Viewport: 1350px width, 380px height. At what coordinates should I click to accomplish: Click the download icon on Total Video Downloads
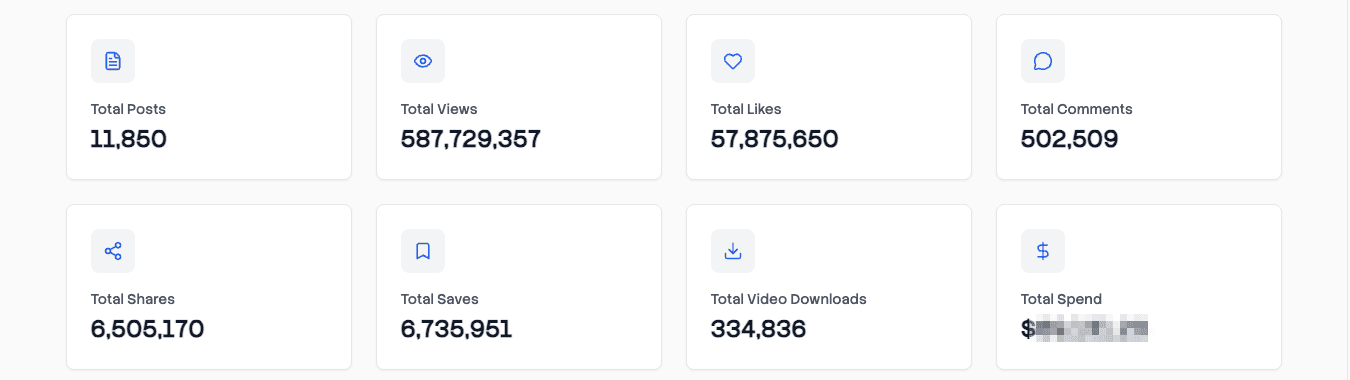(x=733, y=251)
